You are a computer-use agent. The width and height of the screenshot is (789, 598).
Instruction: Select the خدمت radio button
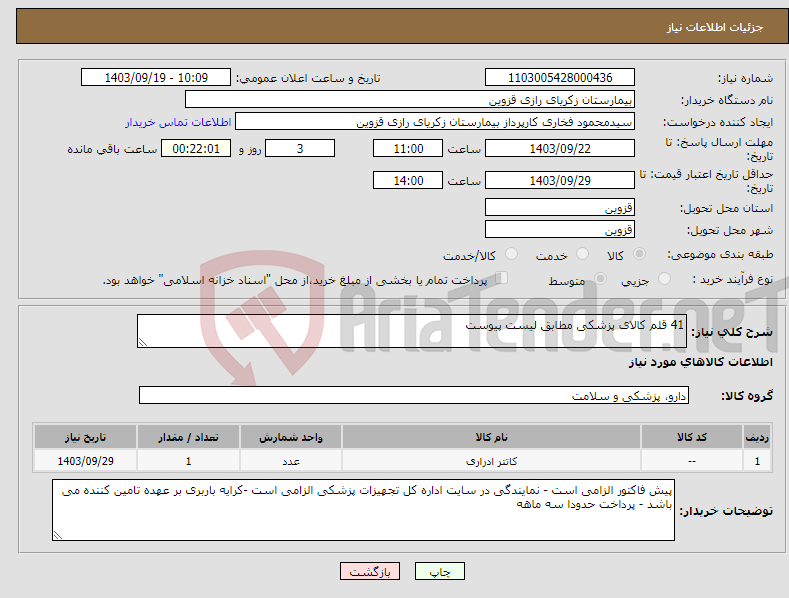[x=582, y=254]
